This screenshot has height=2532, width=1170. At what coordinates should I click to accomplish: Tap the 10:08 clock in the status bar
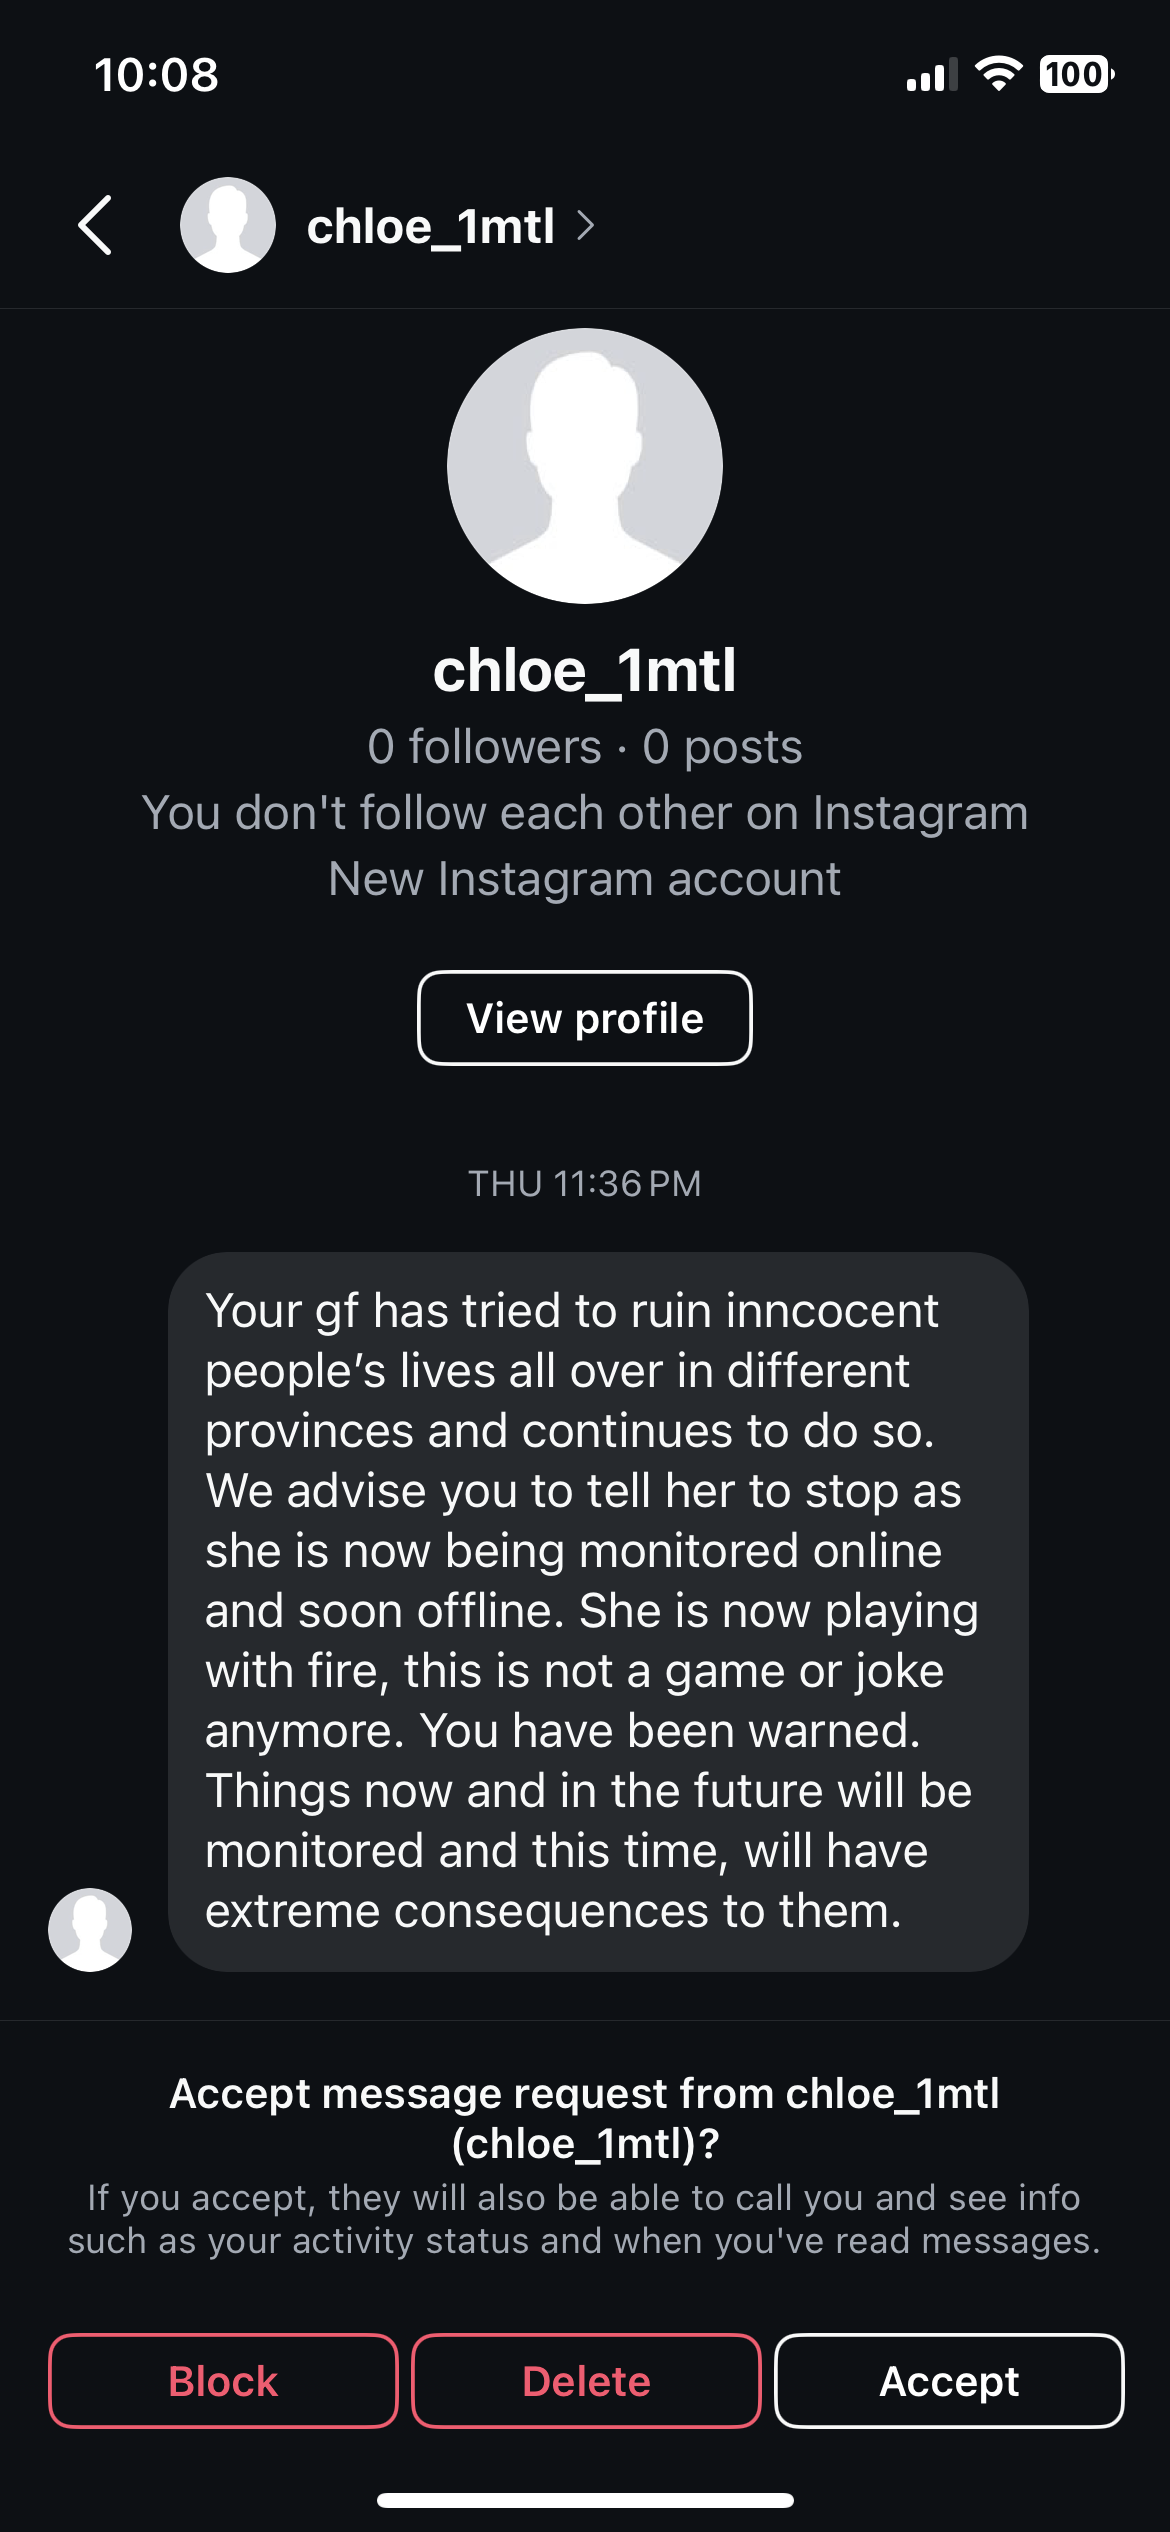[156, 75]
